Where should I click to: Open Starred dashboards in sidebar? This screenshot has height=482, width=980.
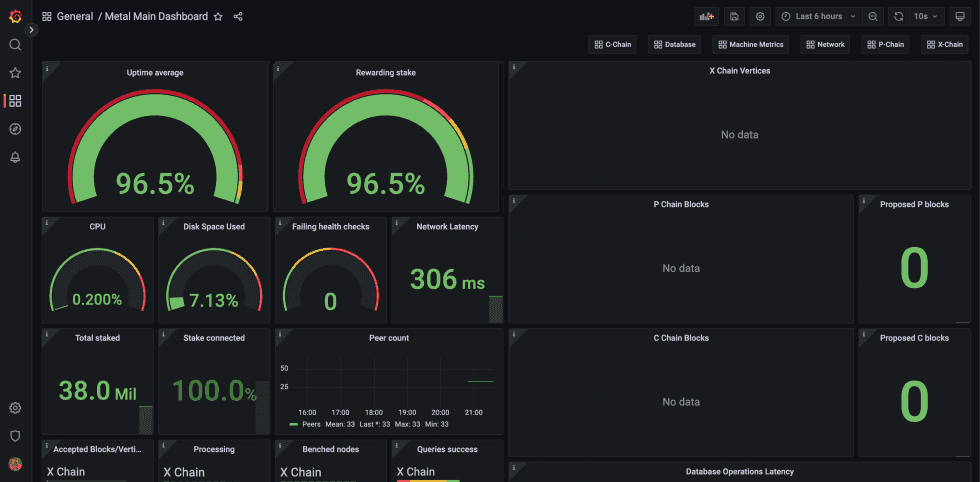pyautogui.click(x=16, y=73)
